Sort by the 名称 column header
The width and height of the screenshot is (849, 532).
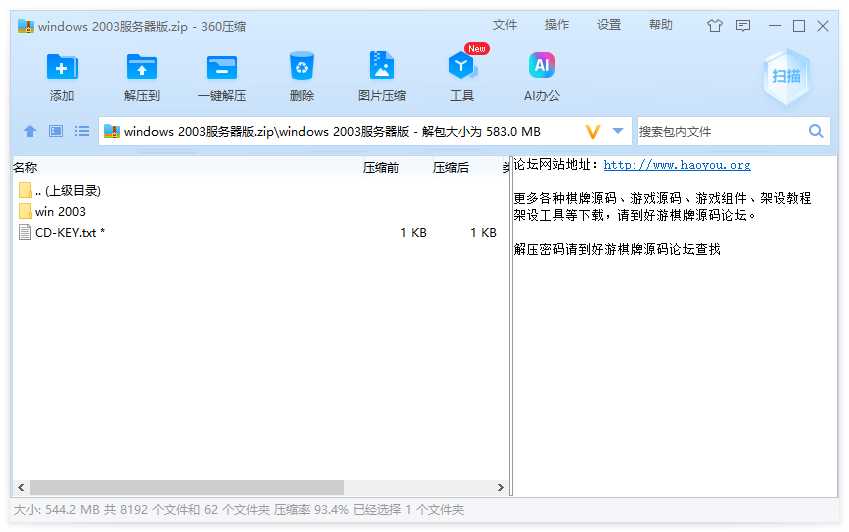(25, 168)
